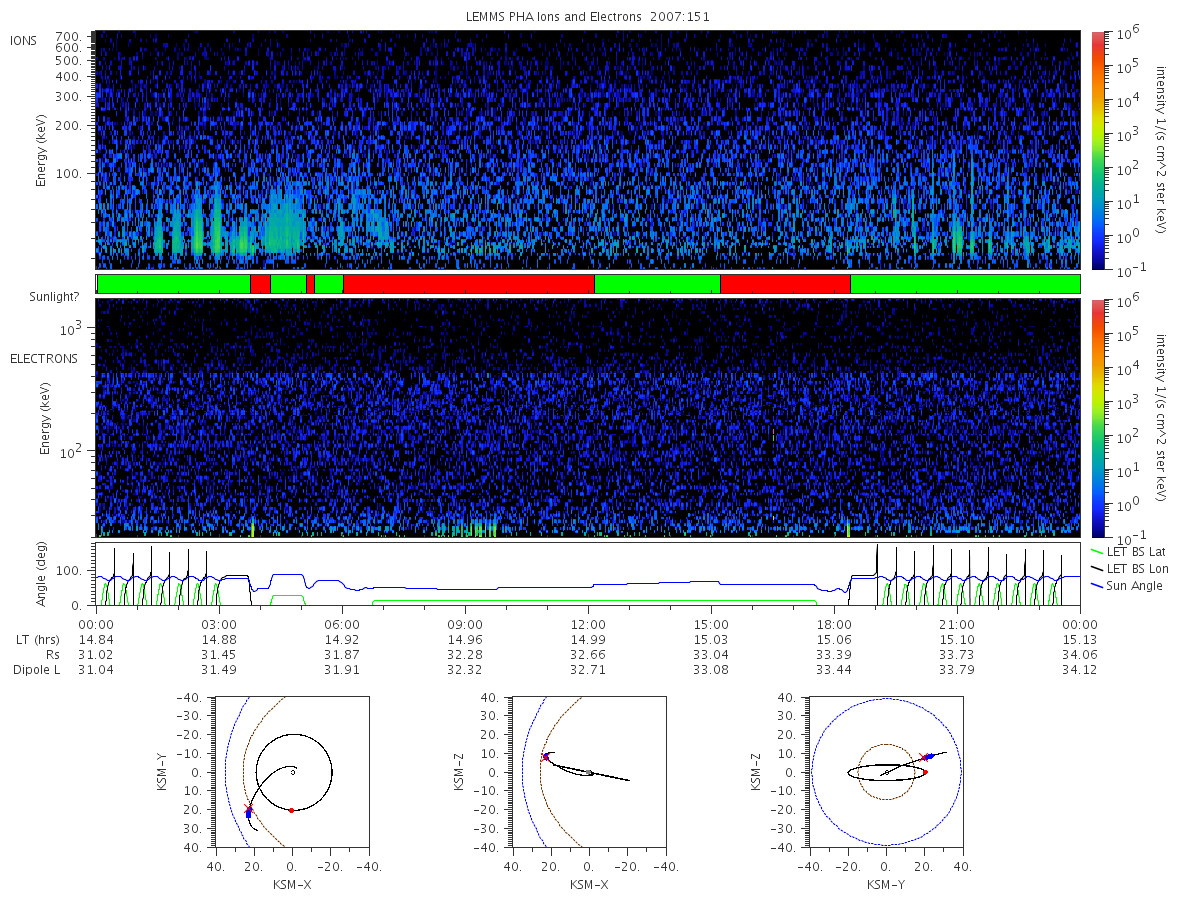Click the IONS panel label
This screenshot has height=900, width=1200.
coord(26,40)
